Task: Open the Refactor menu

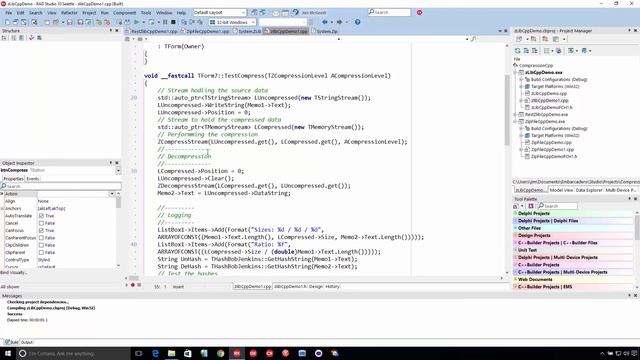Action: coord(69,13)
